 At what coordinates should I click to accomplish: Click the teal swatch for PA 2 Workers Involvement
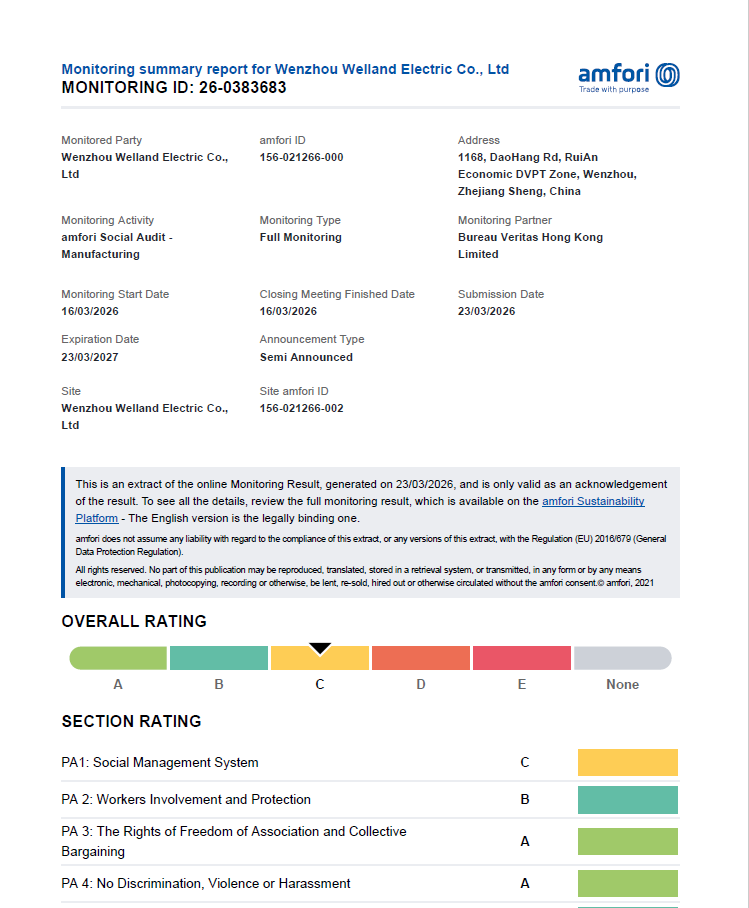coord(628,800)
